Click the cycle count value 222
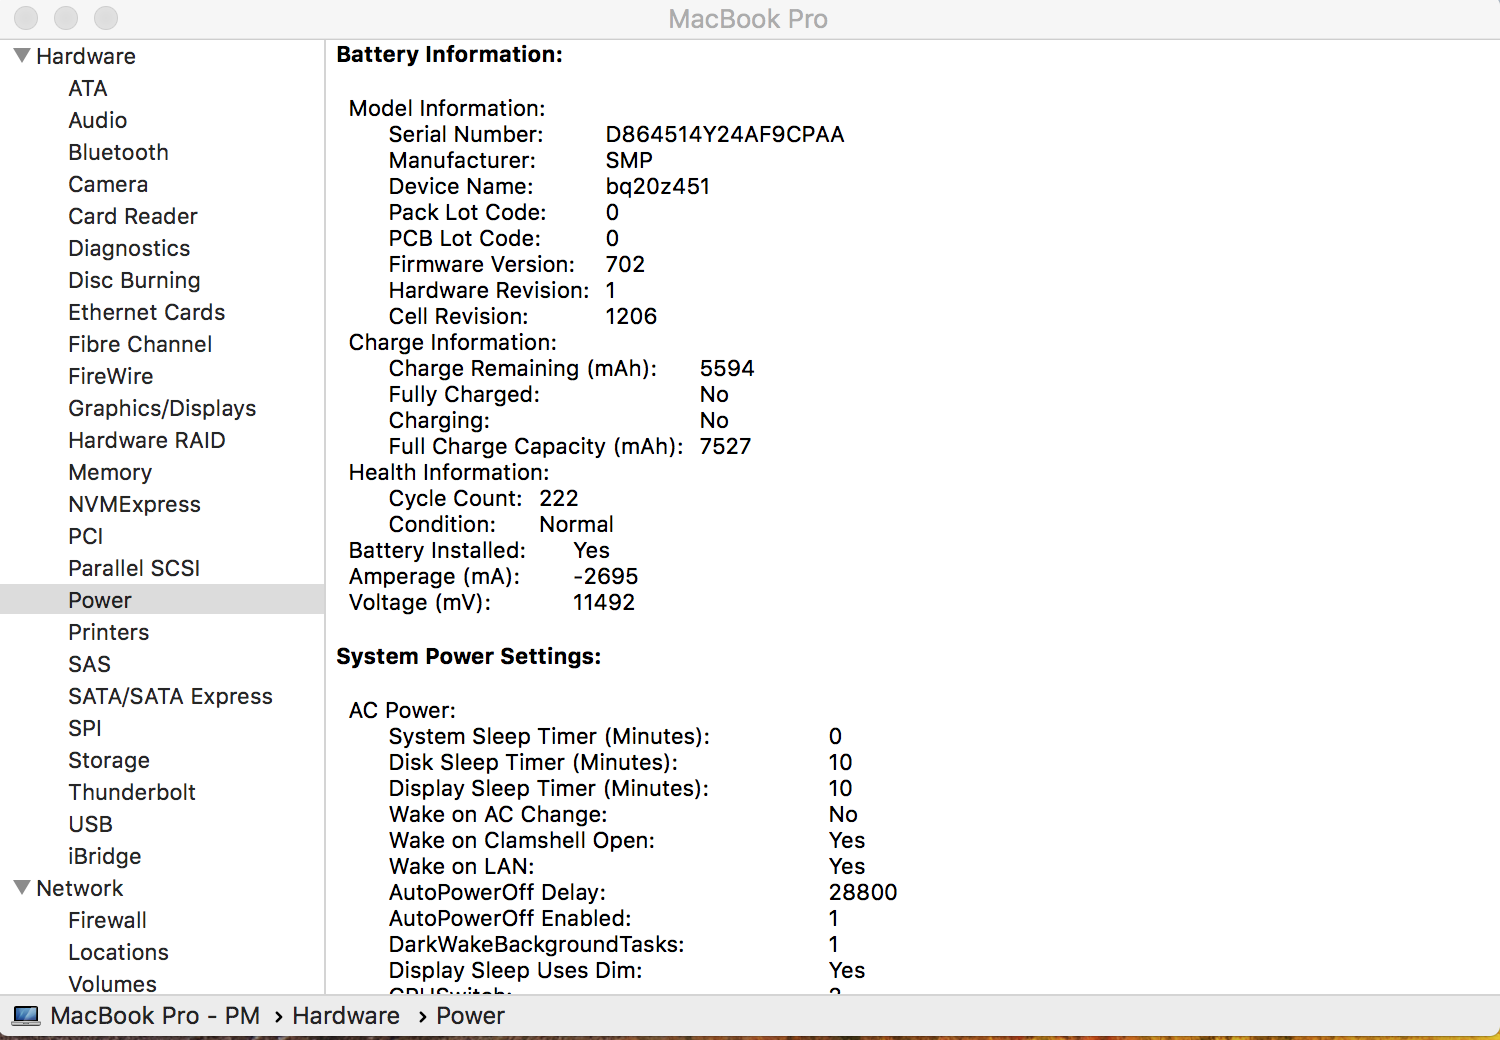The height and width of the screenshot is (1040, 1500). [x=559, y=498]
